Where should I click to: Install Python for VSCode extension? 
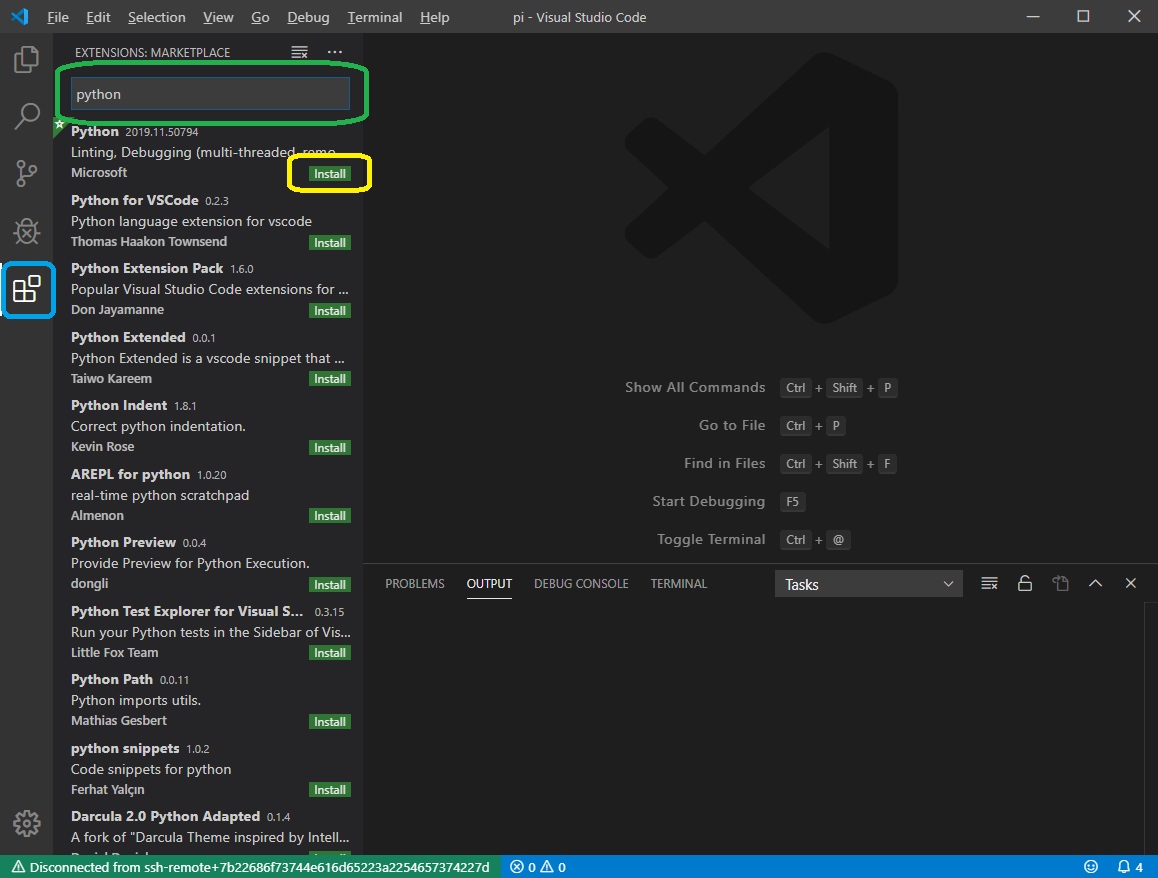pyautogui.click(x=329, y=243)
